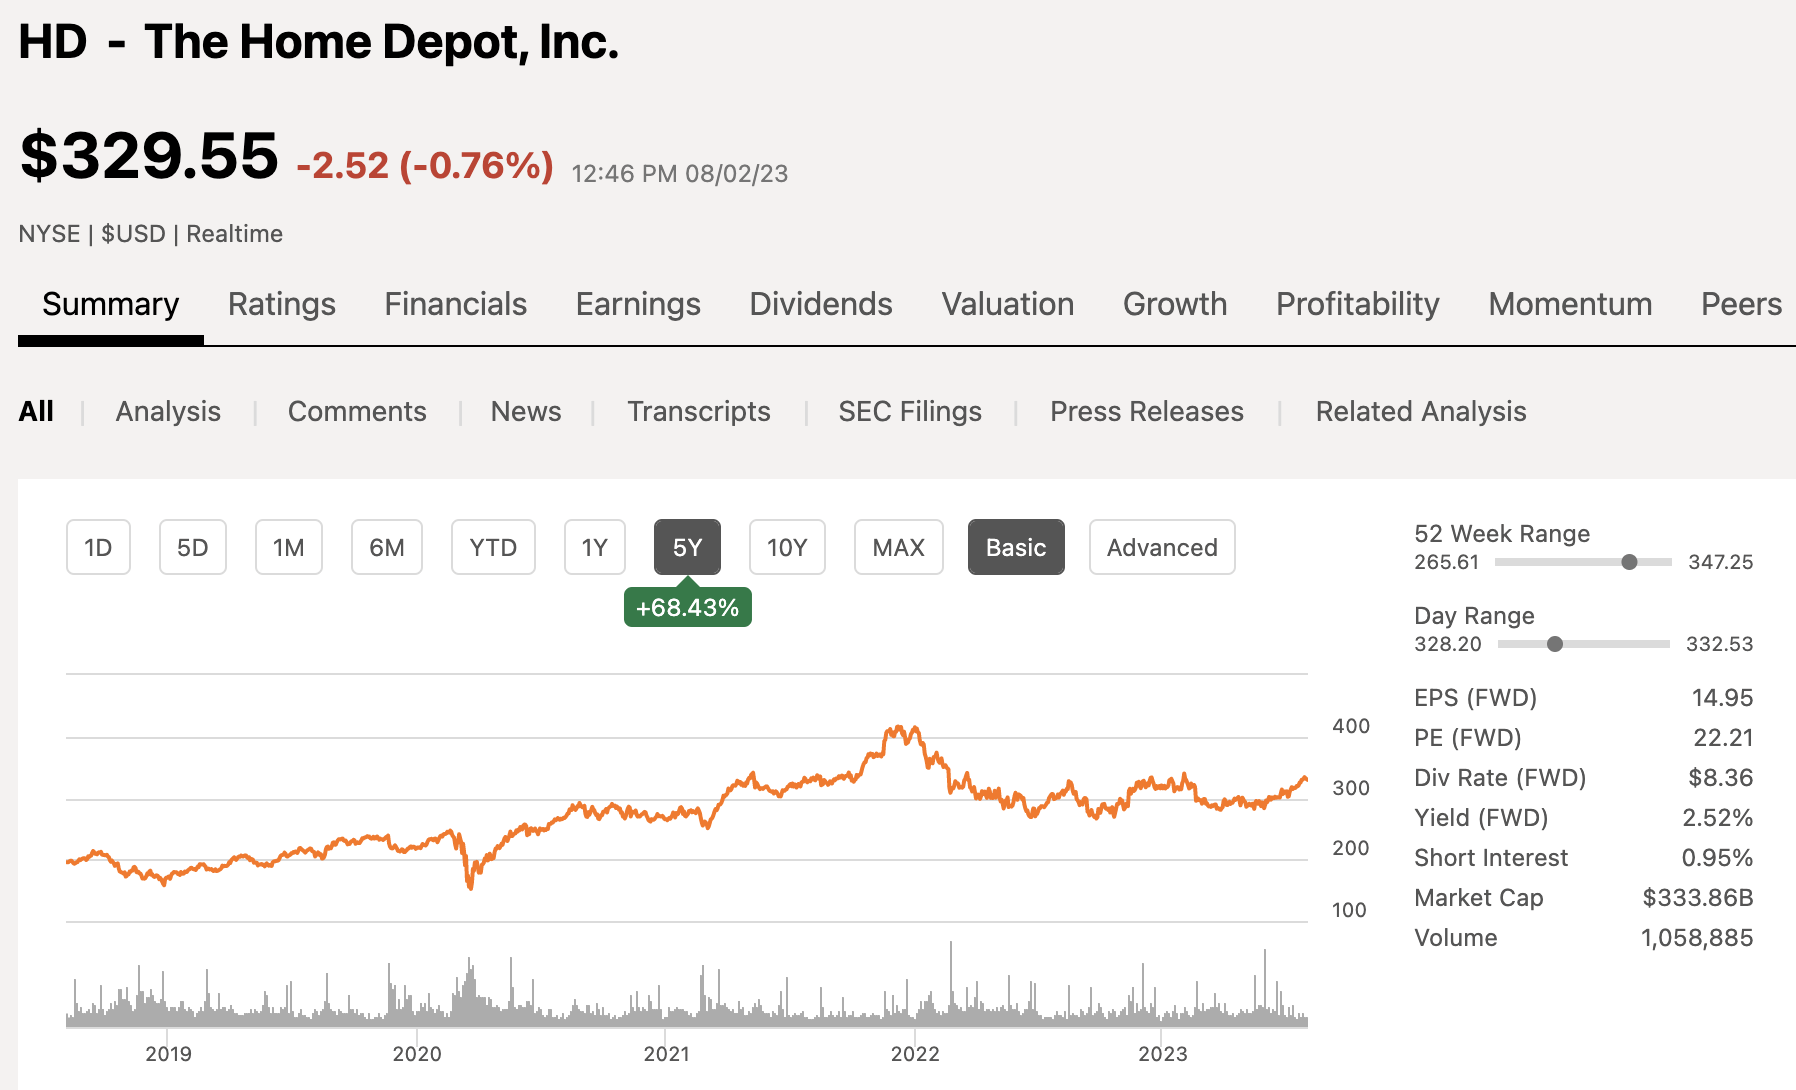Switch to the Ratings tab

(282, 304)
